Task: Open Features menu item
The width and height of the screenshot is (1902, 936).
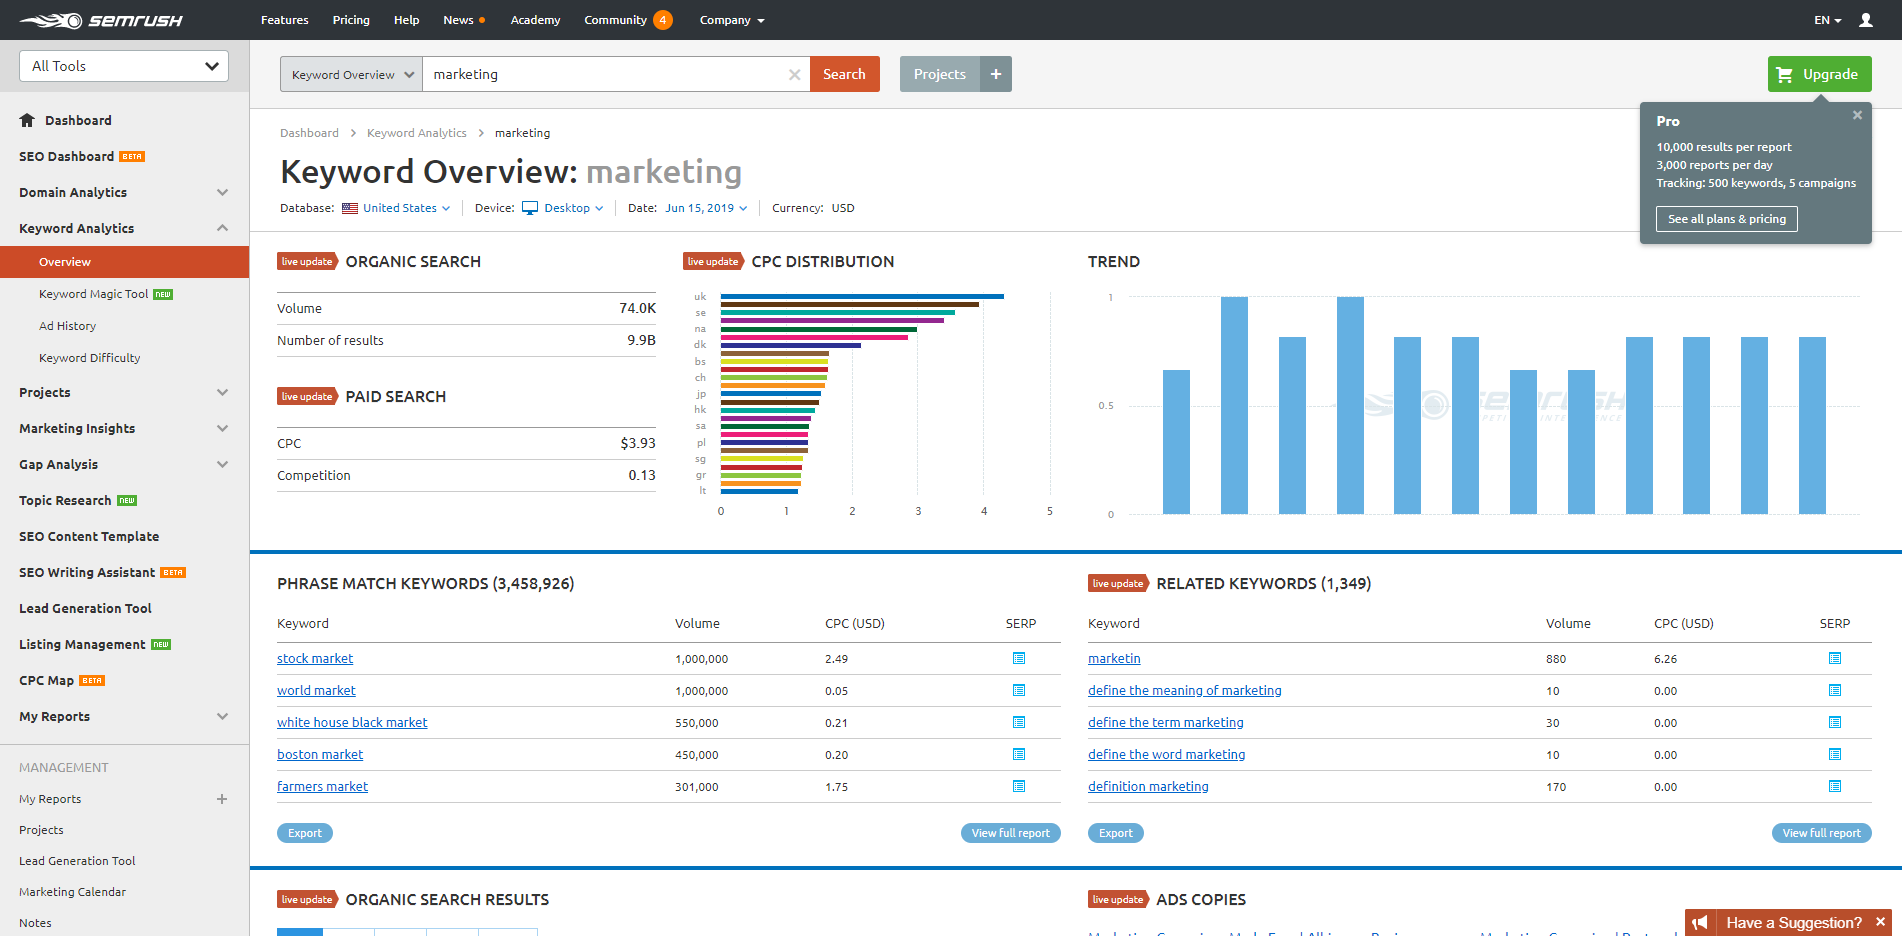Action: pos(284,20)
